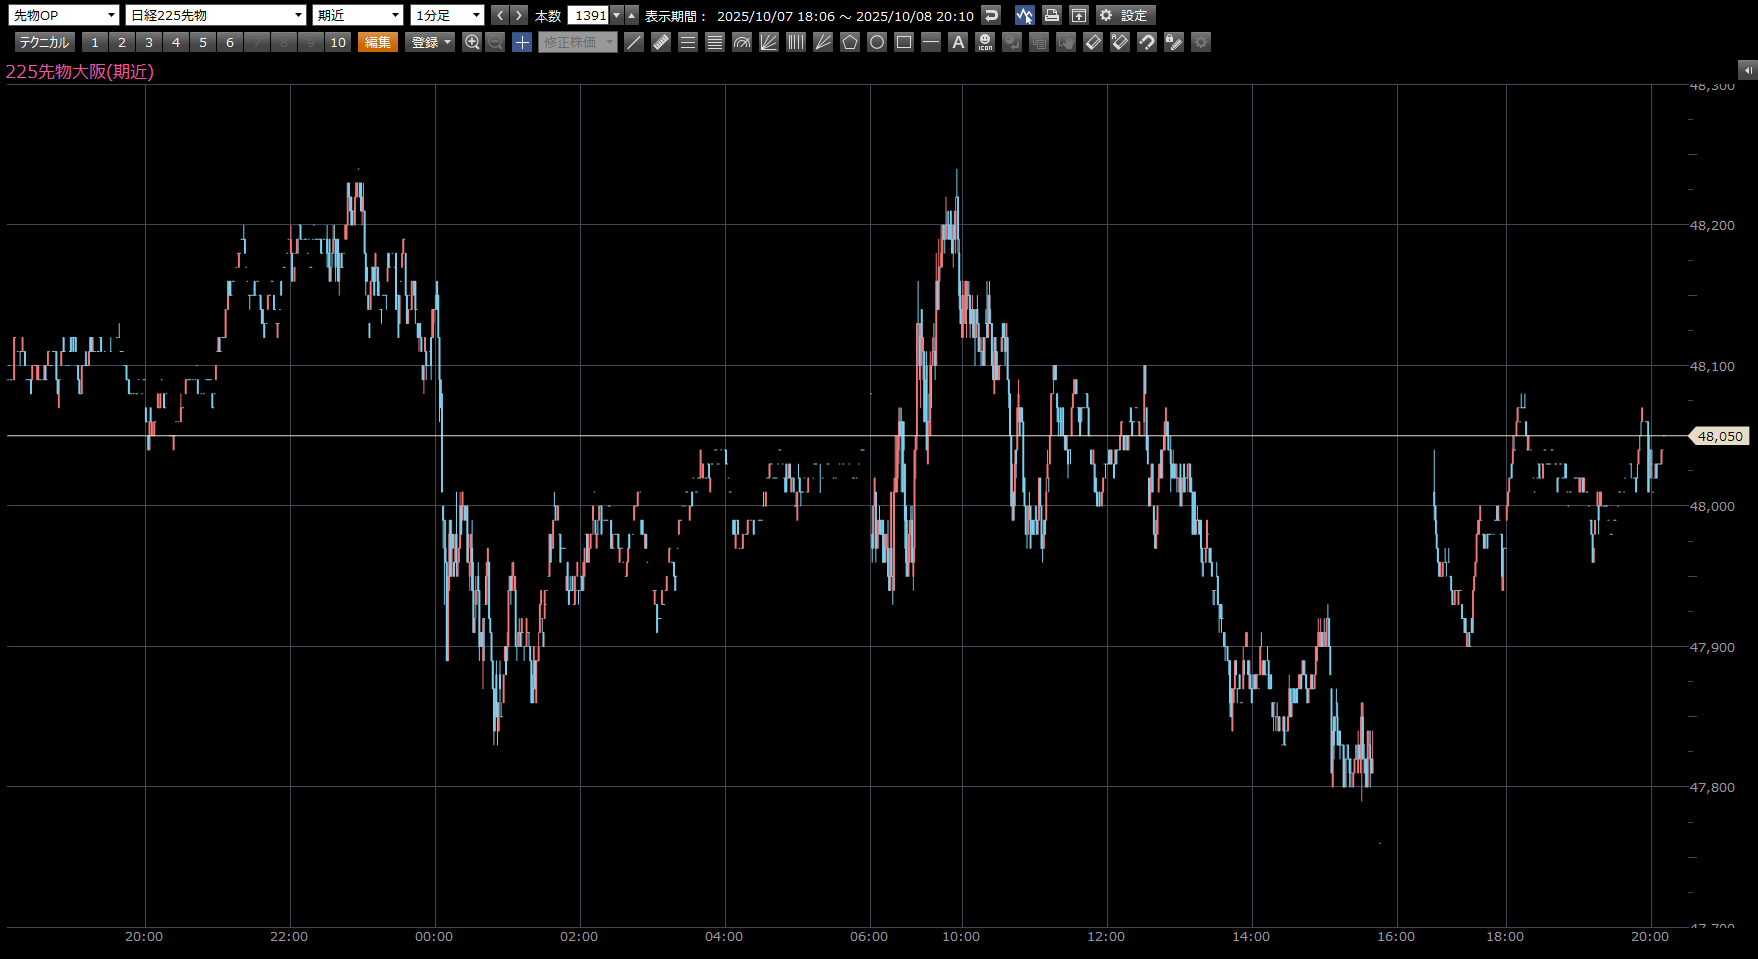Click the print chart icon
The height and width of the screenshot is (959, 1758).
[x=1051, y=15]
